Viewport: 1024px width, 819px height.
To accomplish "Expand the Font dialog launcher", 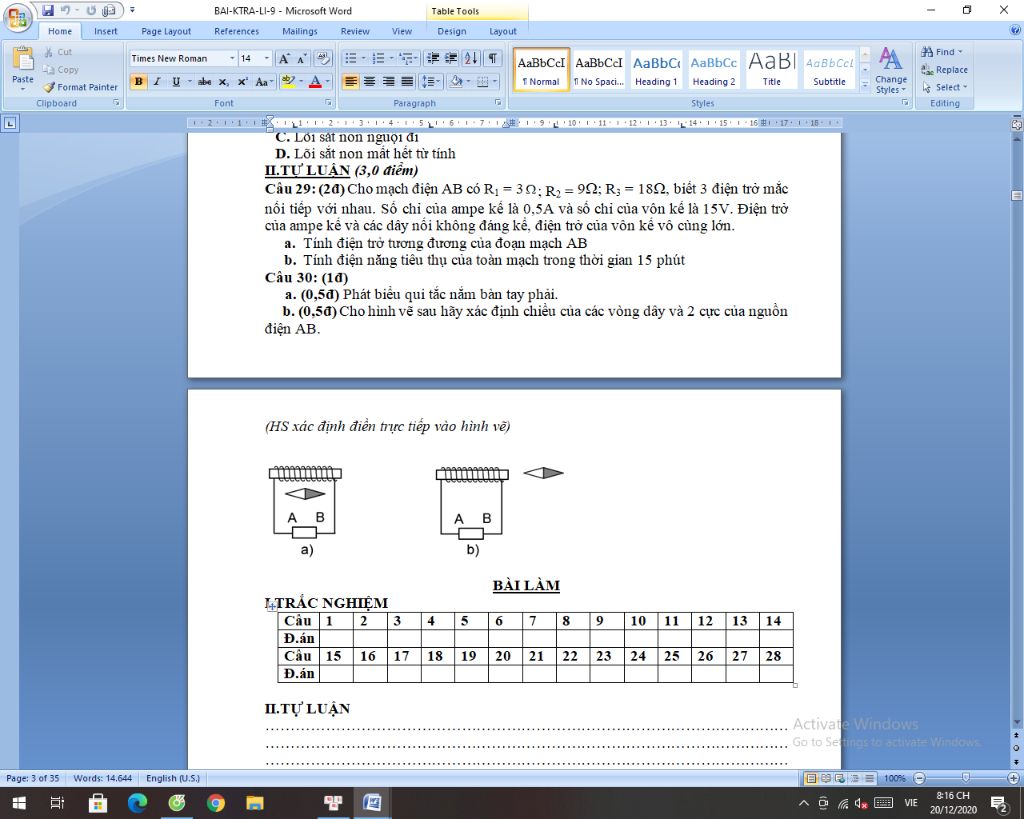I will [328, 103].
